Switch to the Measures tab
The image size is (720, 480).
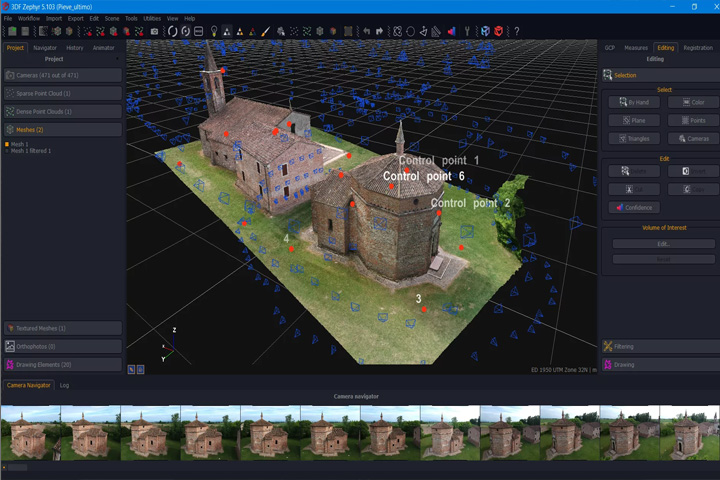636,48
